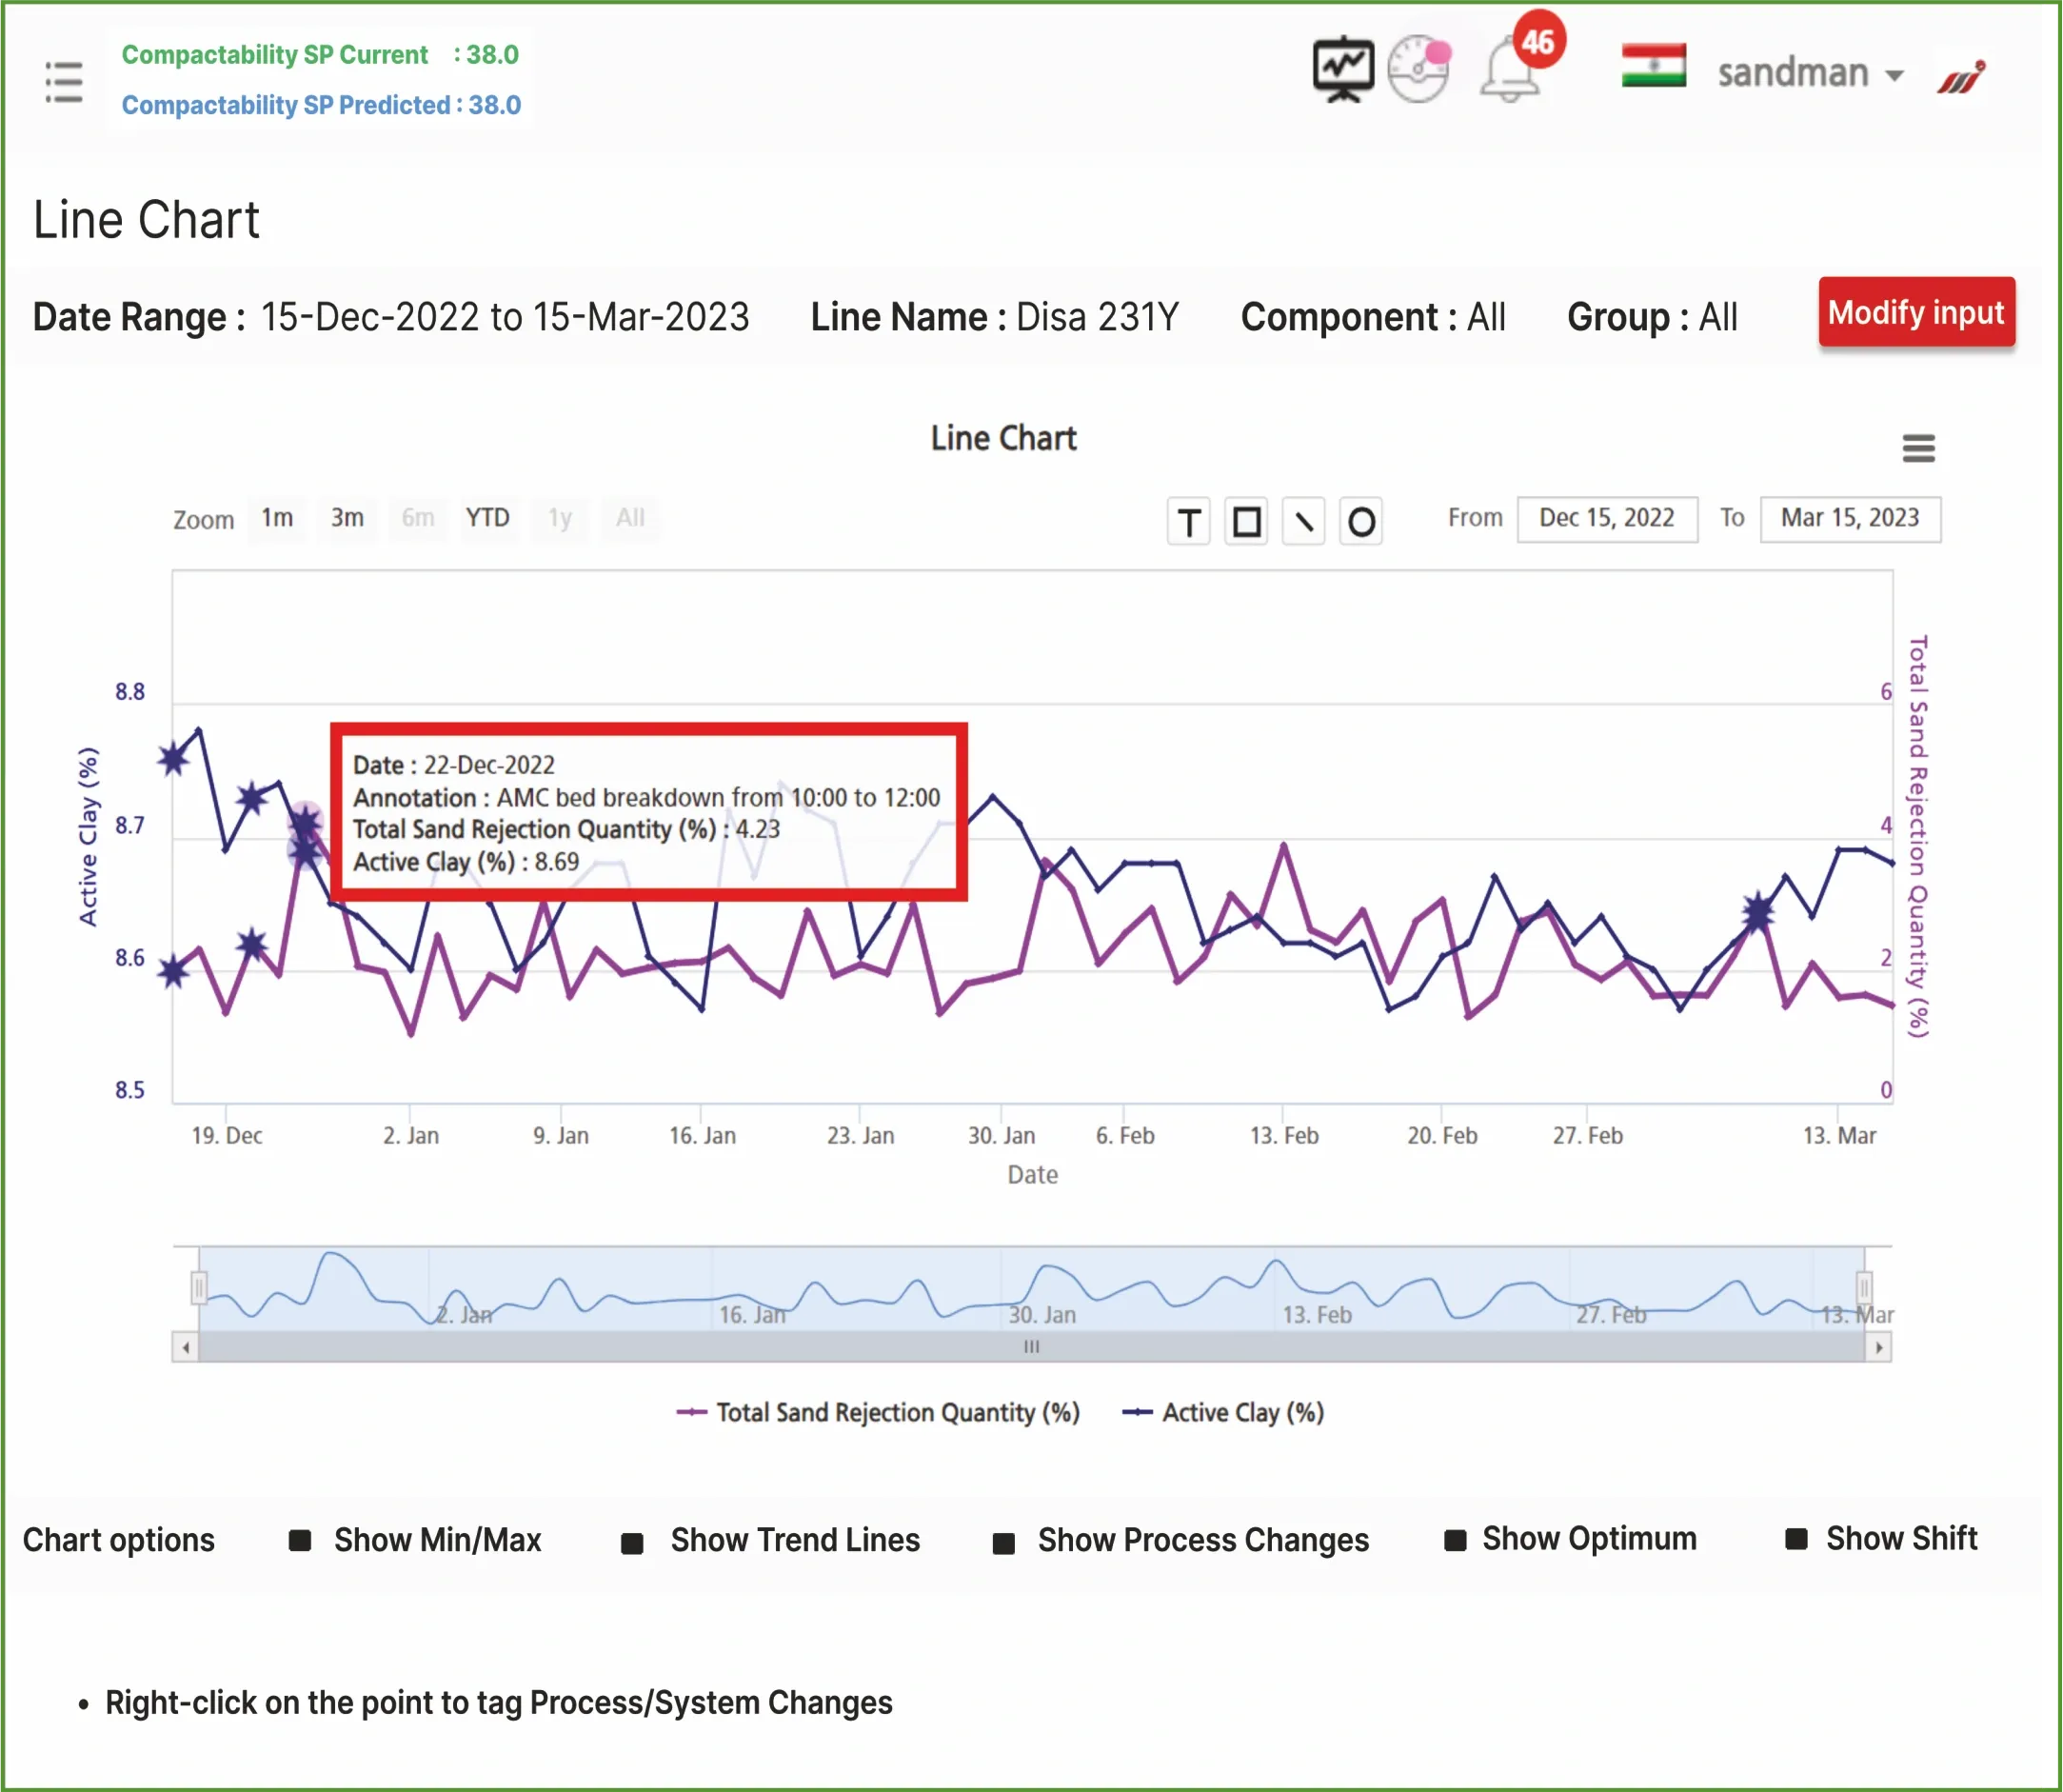Viewport: 2063px width, 1792px height.
Task: Click the From date field
Action: [x=1606, y=519]
